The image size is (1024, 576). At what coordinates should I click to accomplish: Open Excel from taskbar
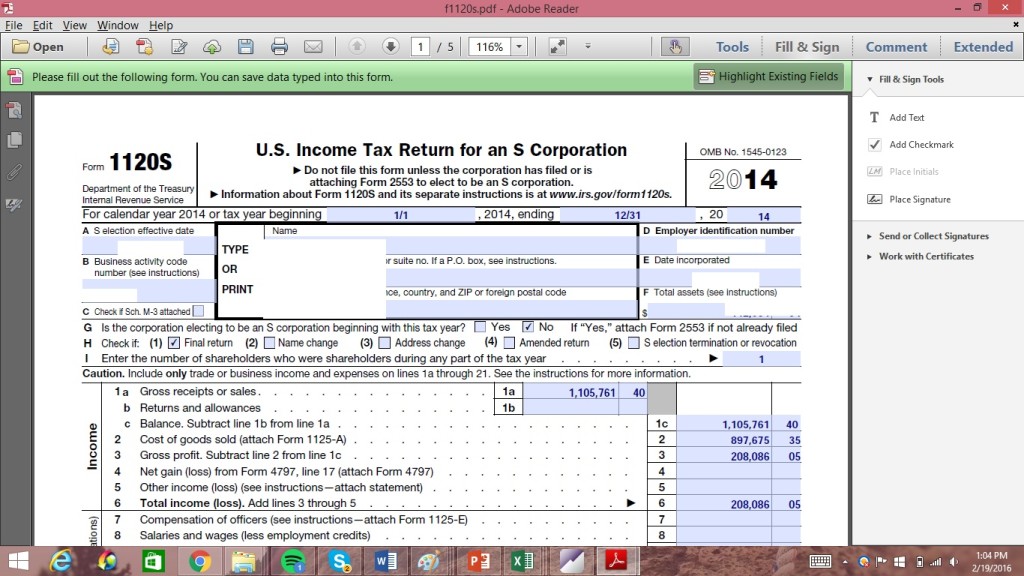coord(522,561)
